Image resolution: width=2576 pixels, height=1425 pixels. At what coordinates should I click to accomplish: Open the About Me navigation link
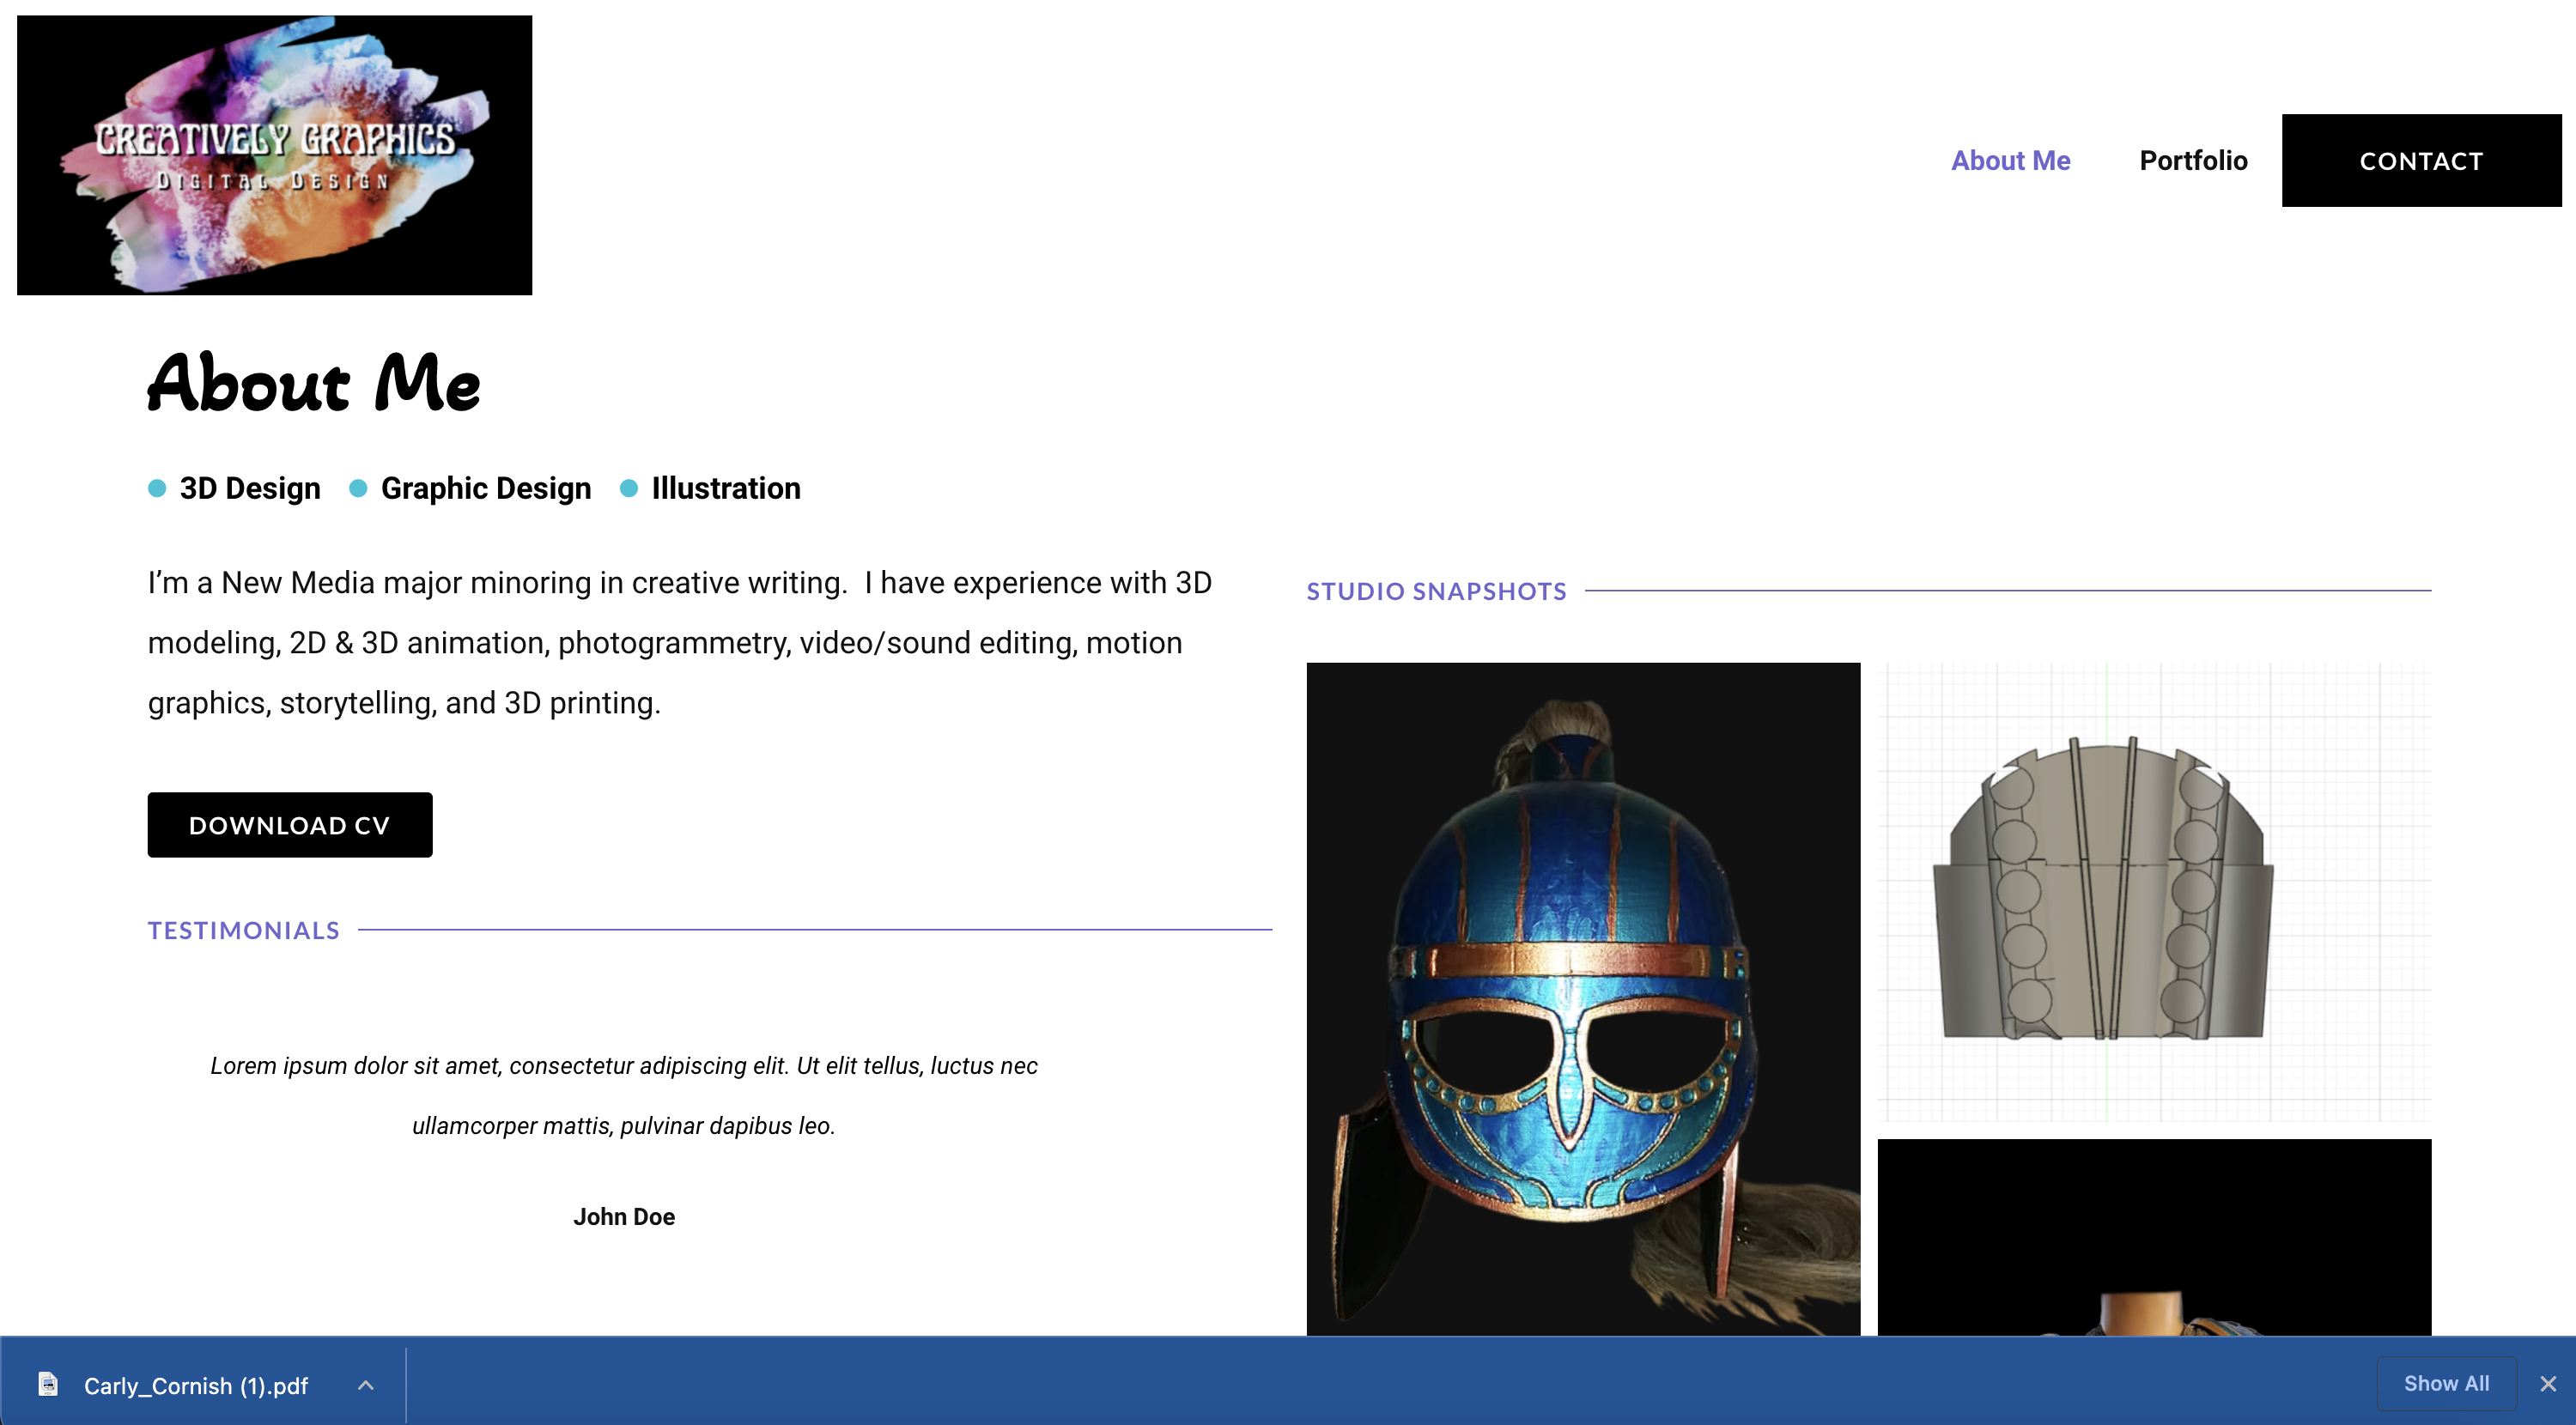(x=2010, y=160)
